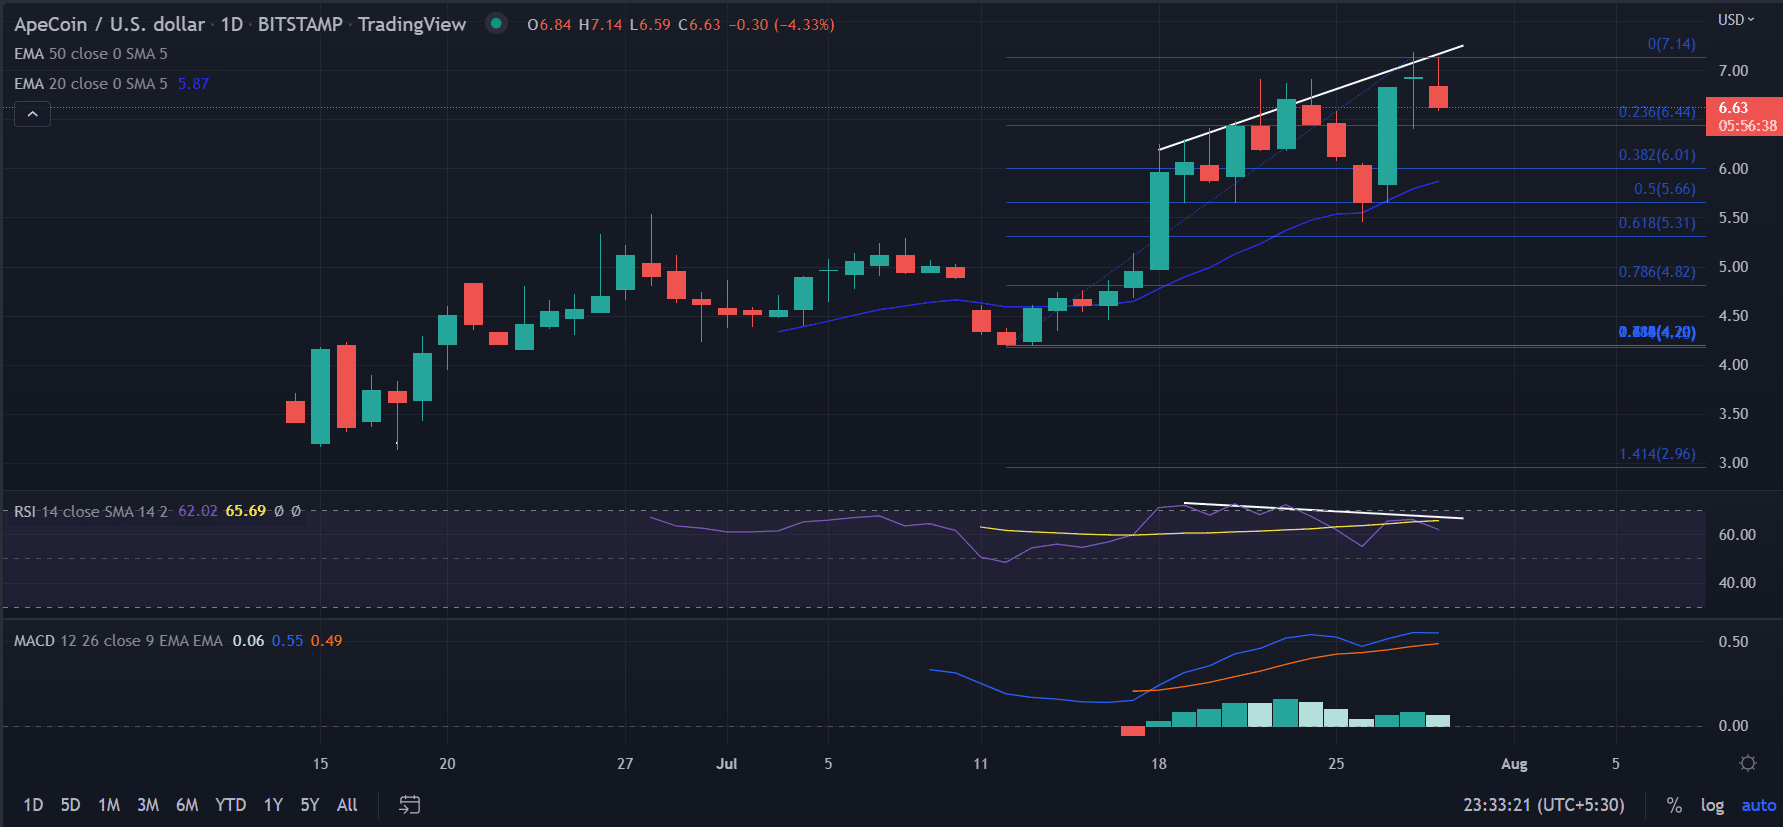The image size is (1783, 827).
Task: Collapse the indicator legend chevron button
Action: pyautogui.click(x=32, y=114)
